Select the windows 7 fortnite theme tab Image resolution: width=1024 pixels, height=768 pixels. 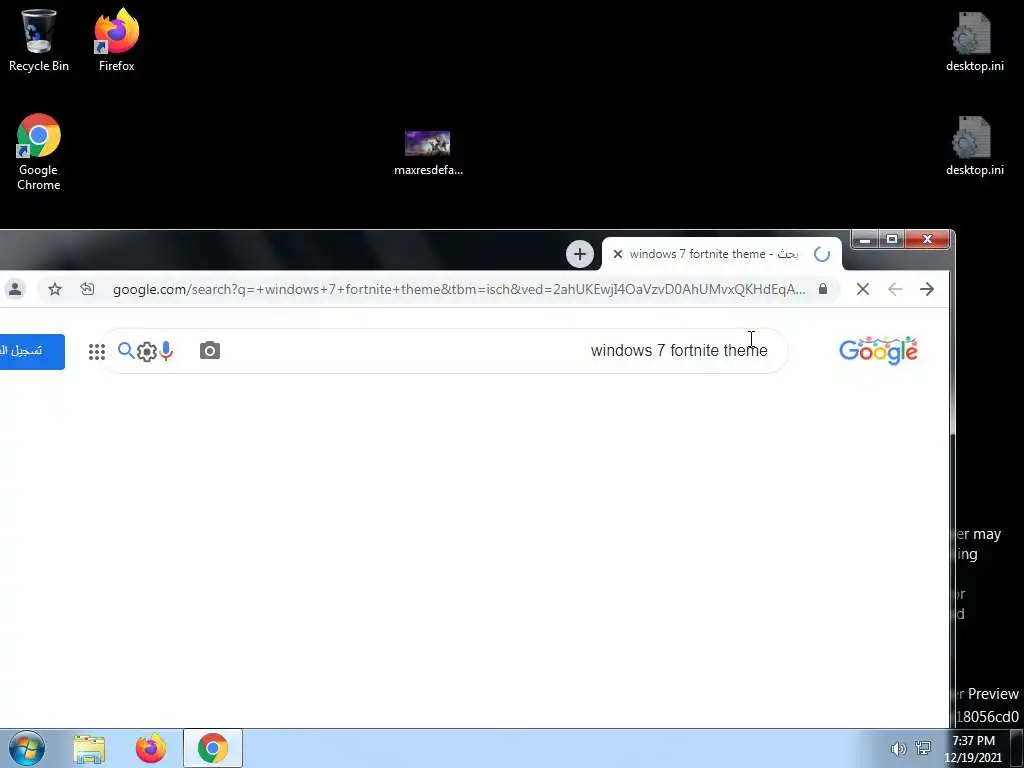[x=722, y=254]
